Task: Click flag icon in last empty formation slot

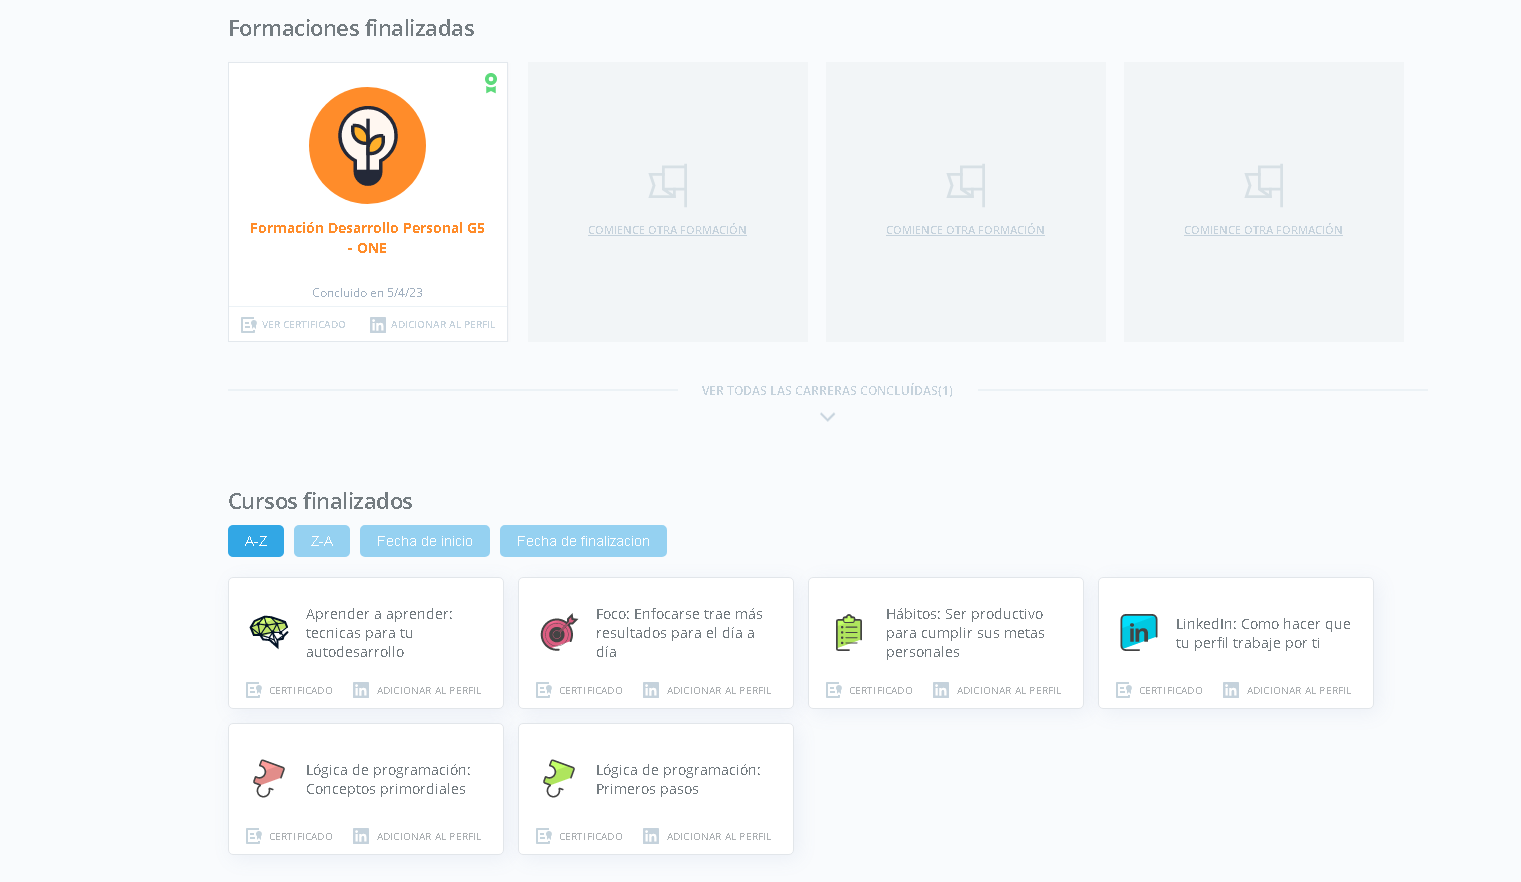Action: pos(1264,185)
